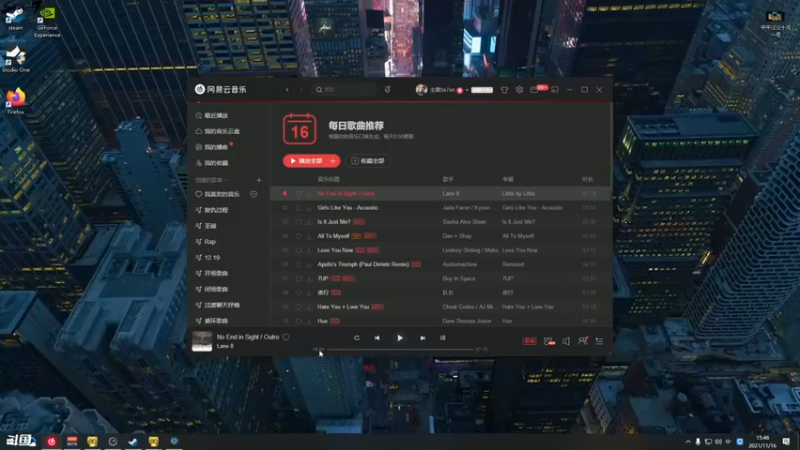Like the song All To Myself
Viewport: 800px width, 450px height.
click(x=298, y=236)
